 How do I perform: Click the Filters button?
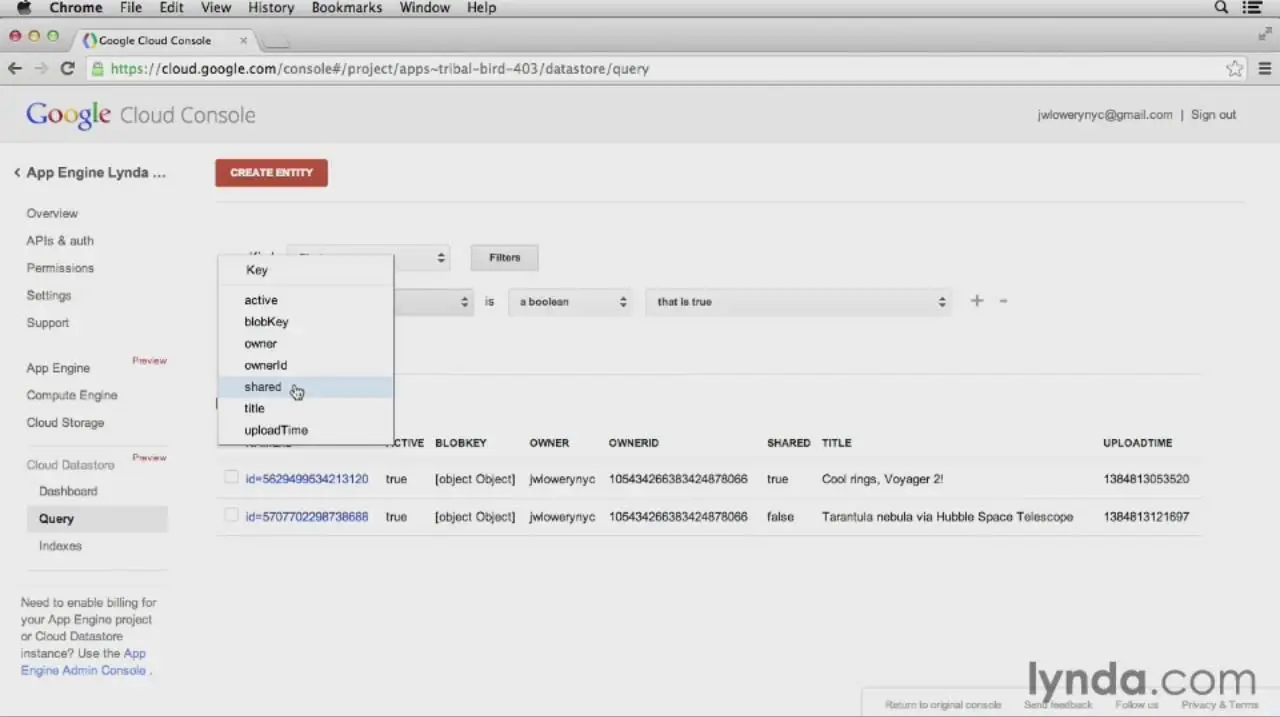[505, 257]
